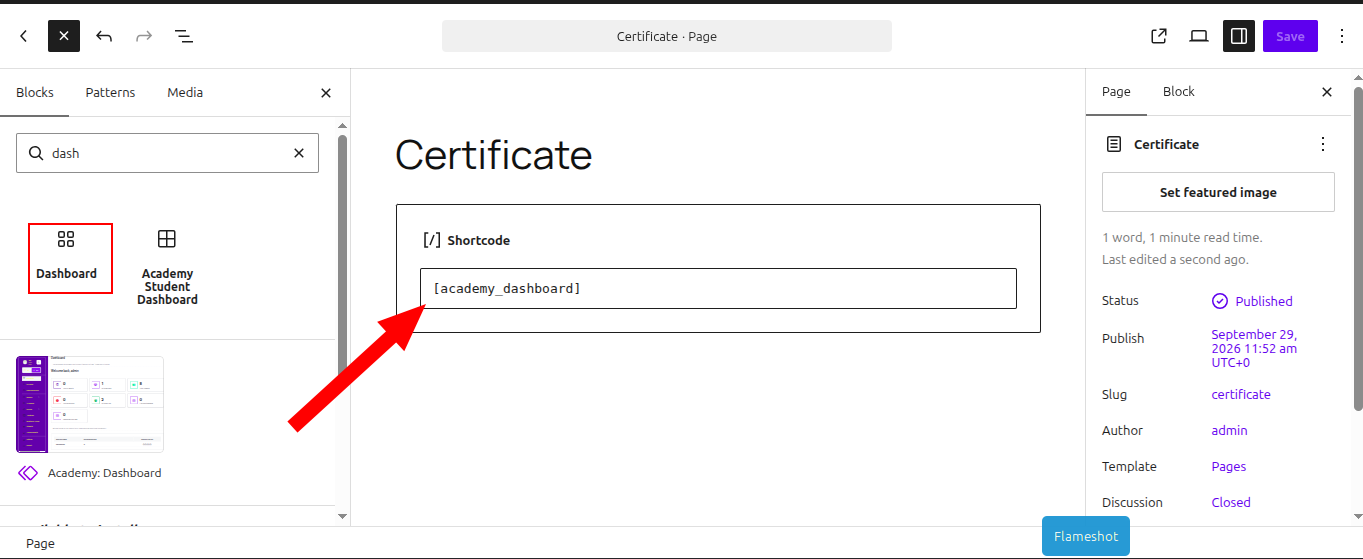The image size is (1363, 559).
Task: Switch to the Media tab
Action: pyautogui.click(x=185, y=92)
